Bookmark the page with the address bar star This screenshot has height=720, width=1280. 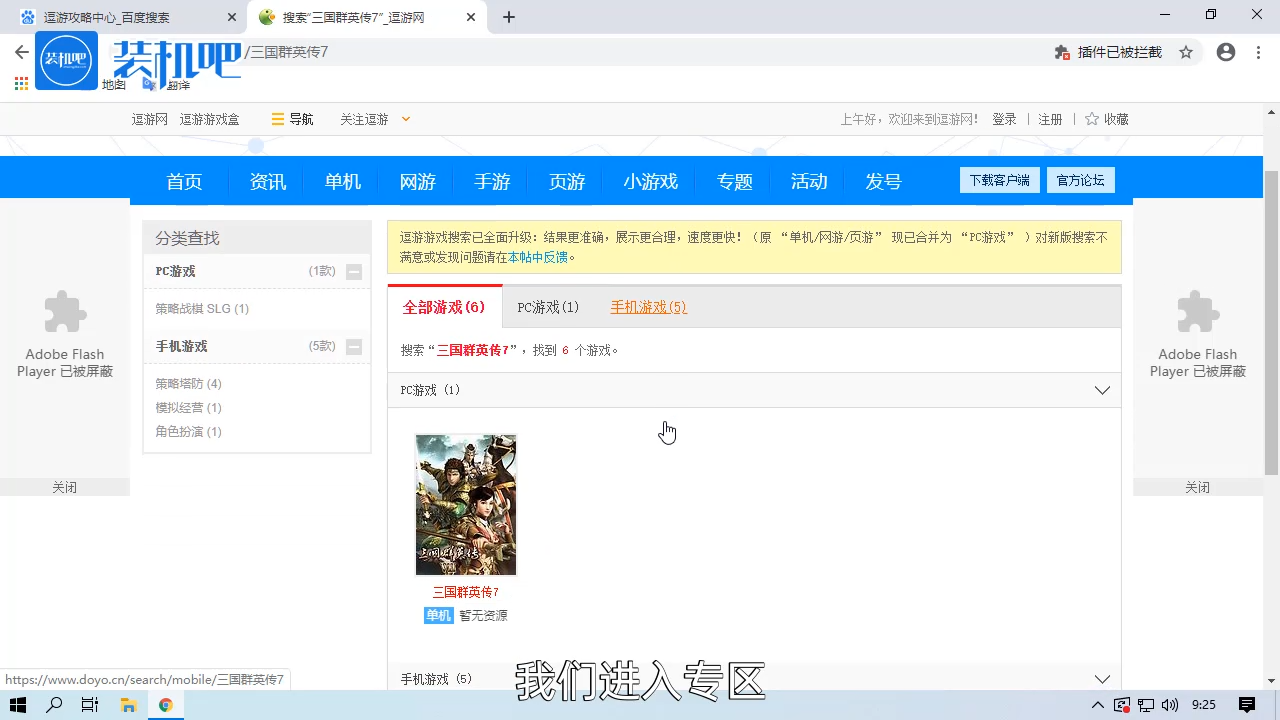[1186, 52]
